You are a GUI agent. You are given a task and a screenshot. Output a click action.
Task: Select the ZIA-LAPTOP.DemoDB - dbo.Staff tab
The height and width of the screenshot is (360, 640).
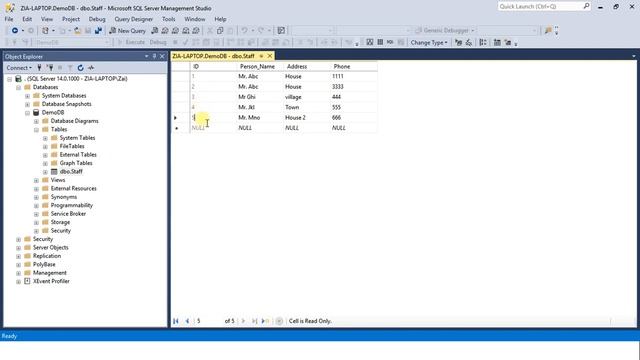[213, 56]
